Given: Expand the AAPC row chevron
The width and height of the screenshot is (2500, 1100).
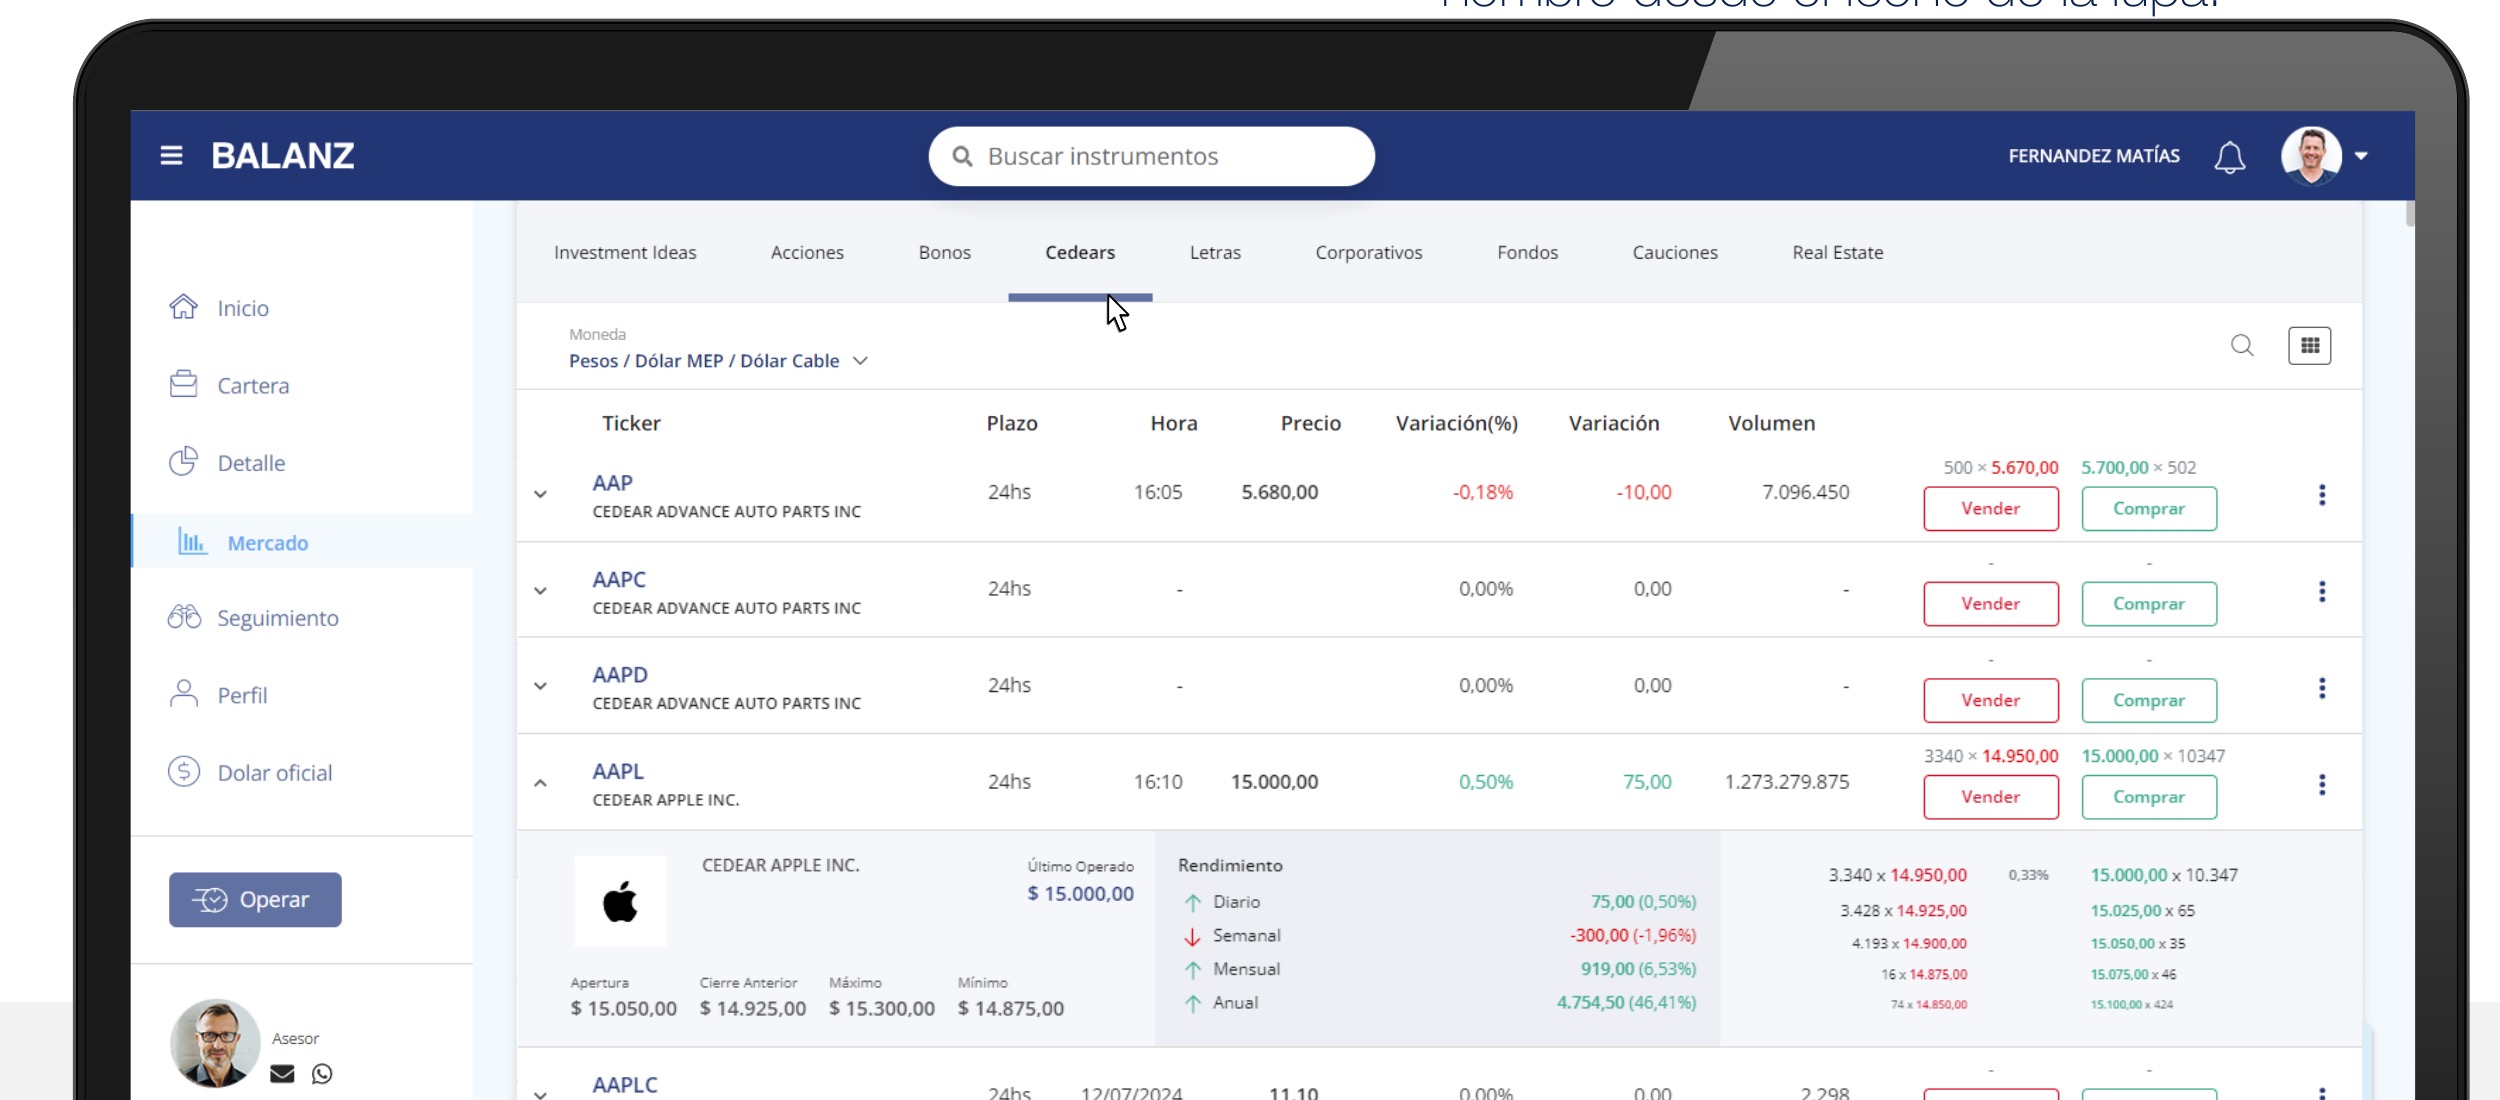Looking at the screenshot, I should [x=540, y=591].
